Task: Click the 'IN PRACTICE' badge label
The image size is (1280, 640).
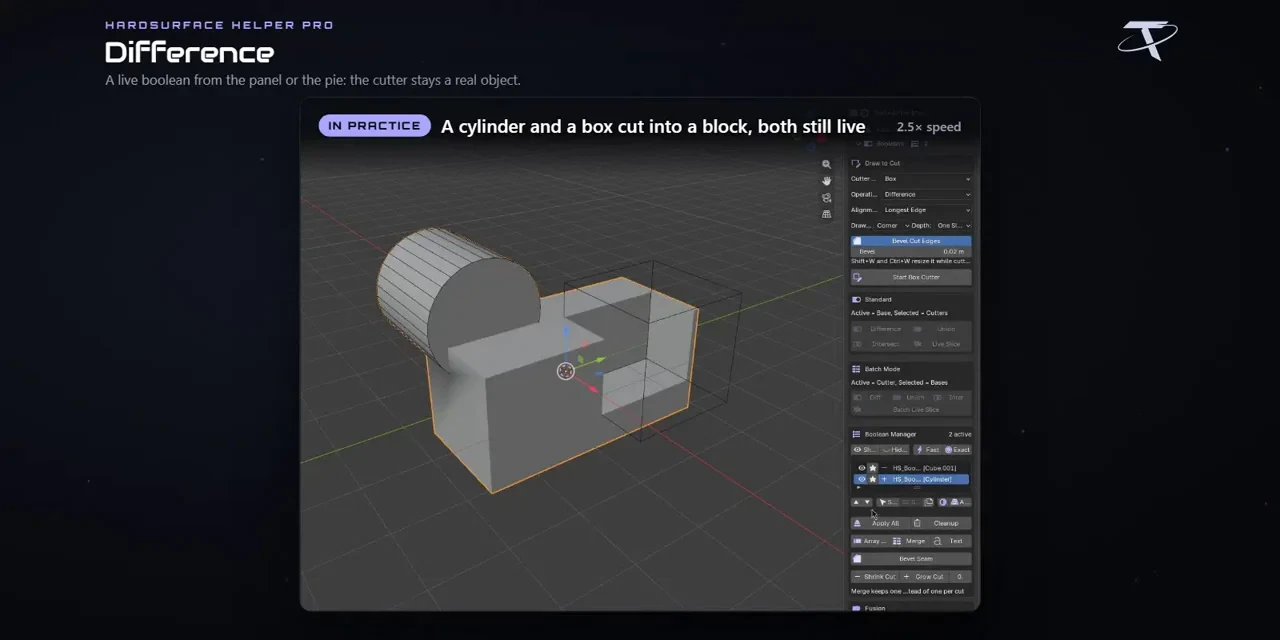Action: pyautogui.click(x=374, y=126)
